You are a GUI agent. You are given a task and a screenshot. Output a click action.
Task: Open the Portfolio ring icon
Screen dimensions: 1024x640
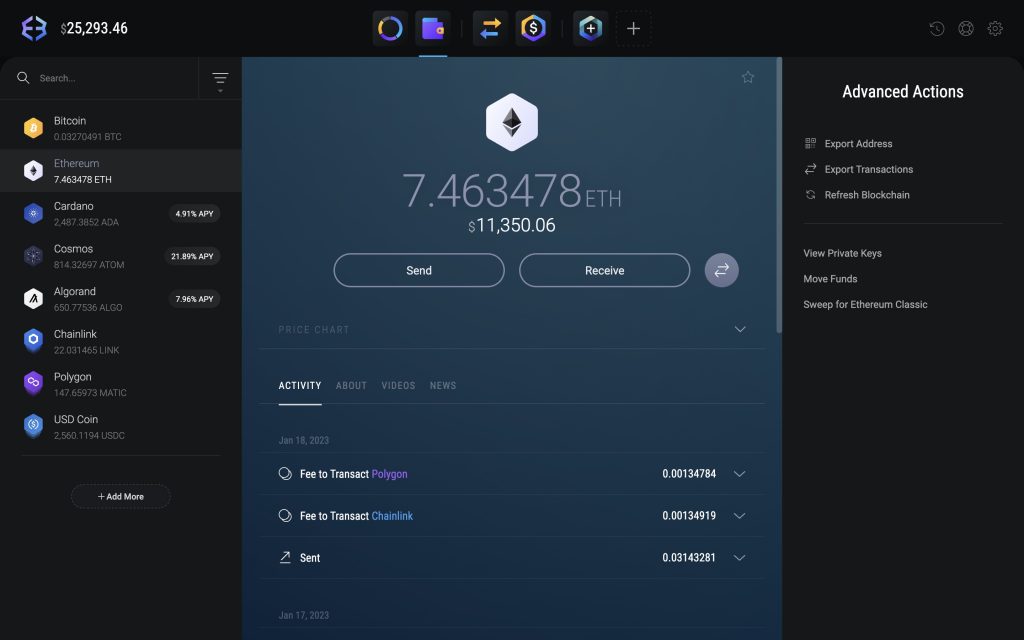point(390,28)
